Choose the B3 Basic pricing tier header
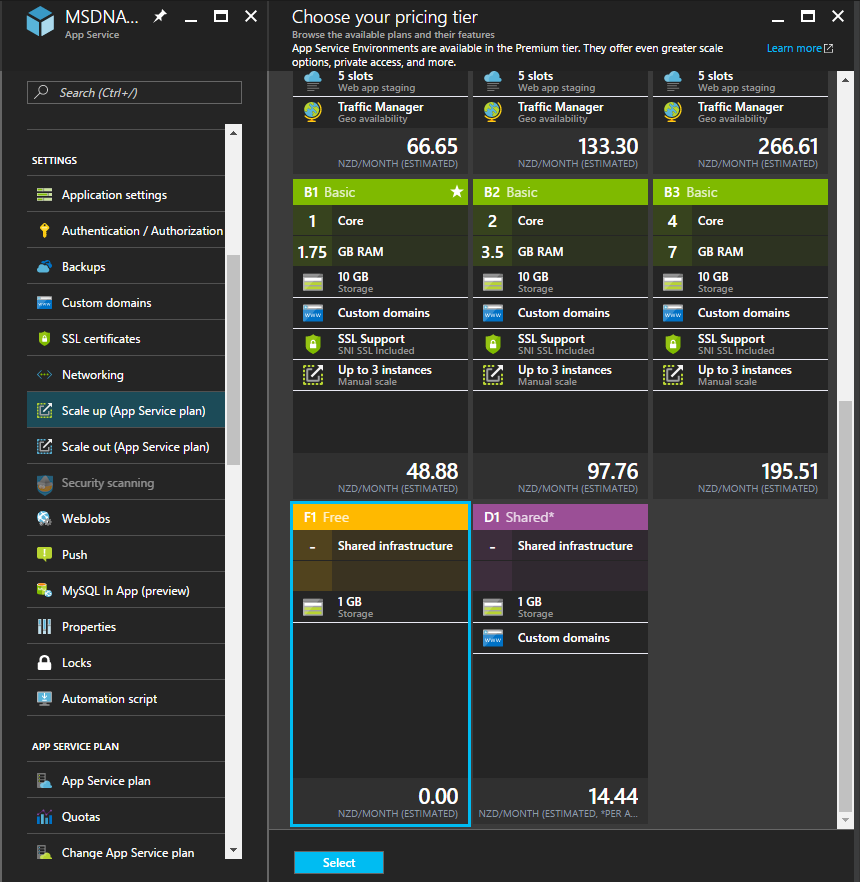This screenshot has height=882, width=860. (x=740, y=192)
